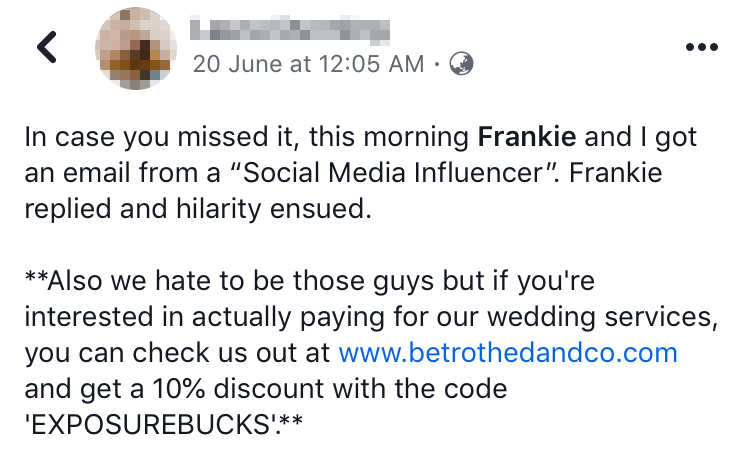
Task: Visit the www.betrothedandco.com link
Action: pos(508,352)
